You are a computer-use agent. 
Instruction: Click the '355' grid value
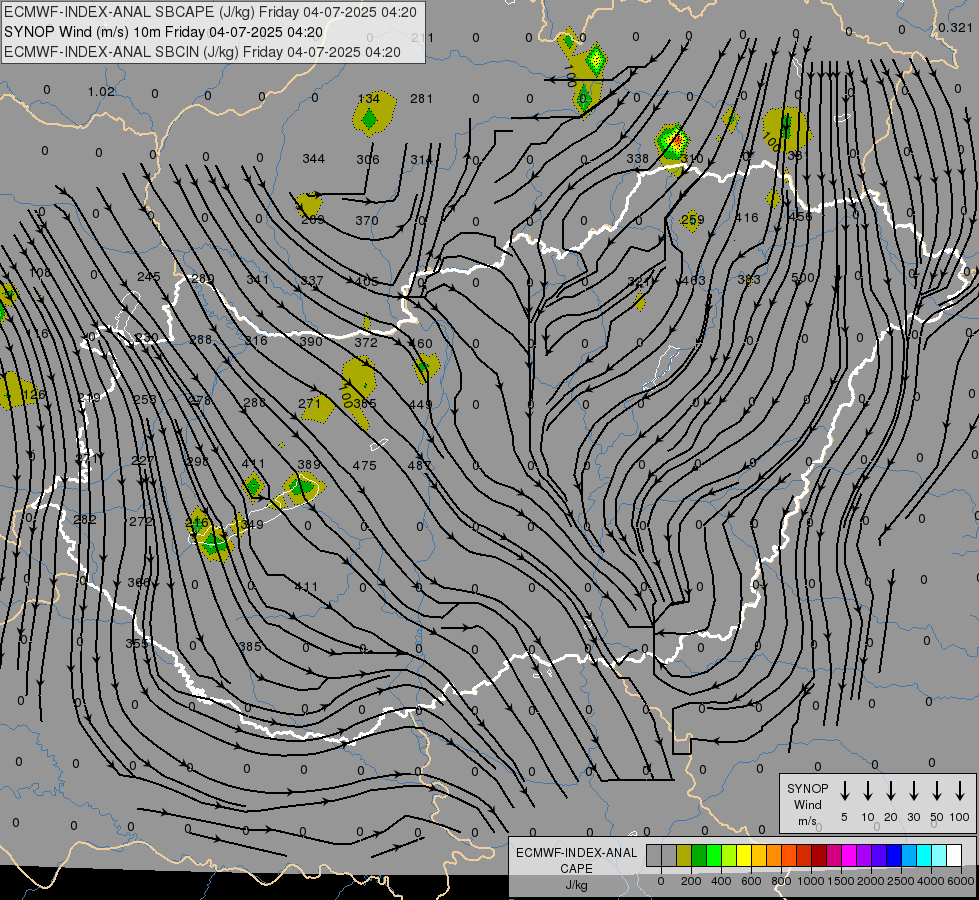(x=137, y=643)
